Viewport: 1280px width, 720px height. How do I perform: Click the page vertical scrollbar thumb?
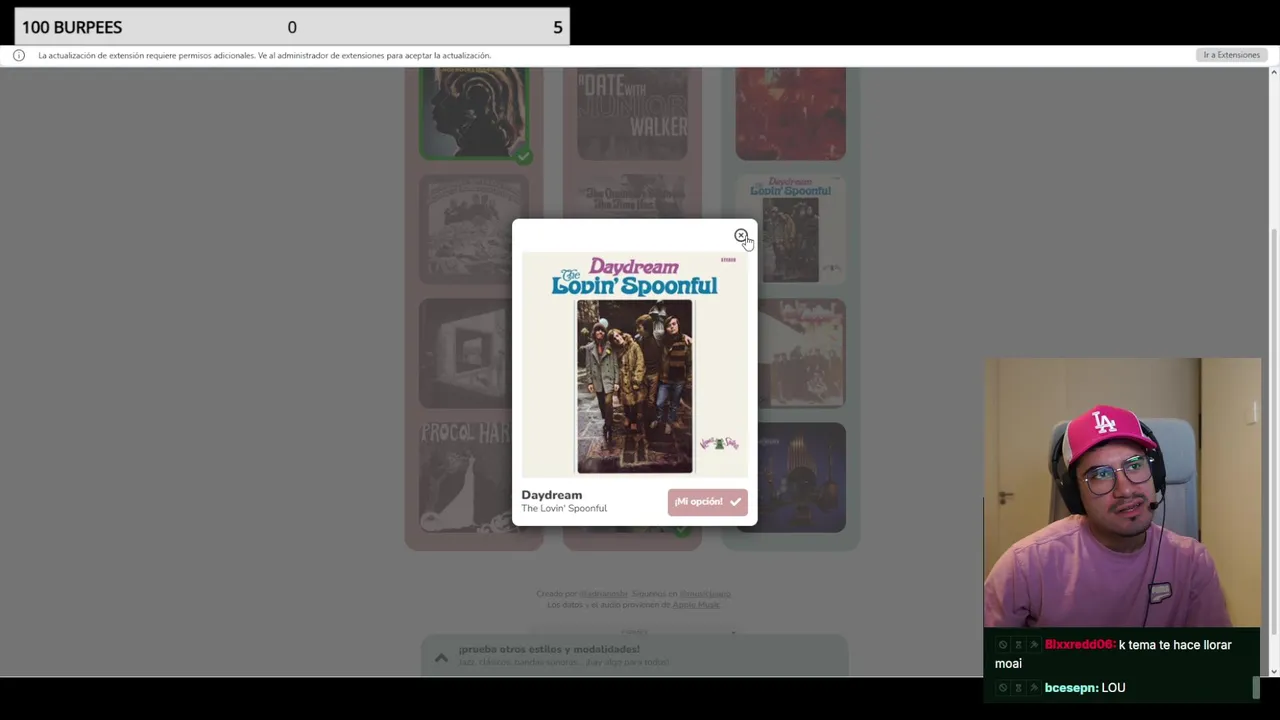click(x=1273, y=430)
